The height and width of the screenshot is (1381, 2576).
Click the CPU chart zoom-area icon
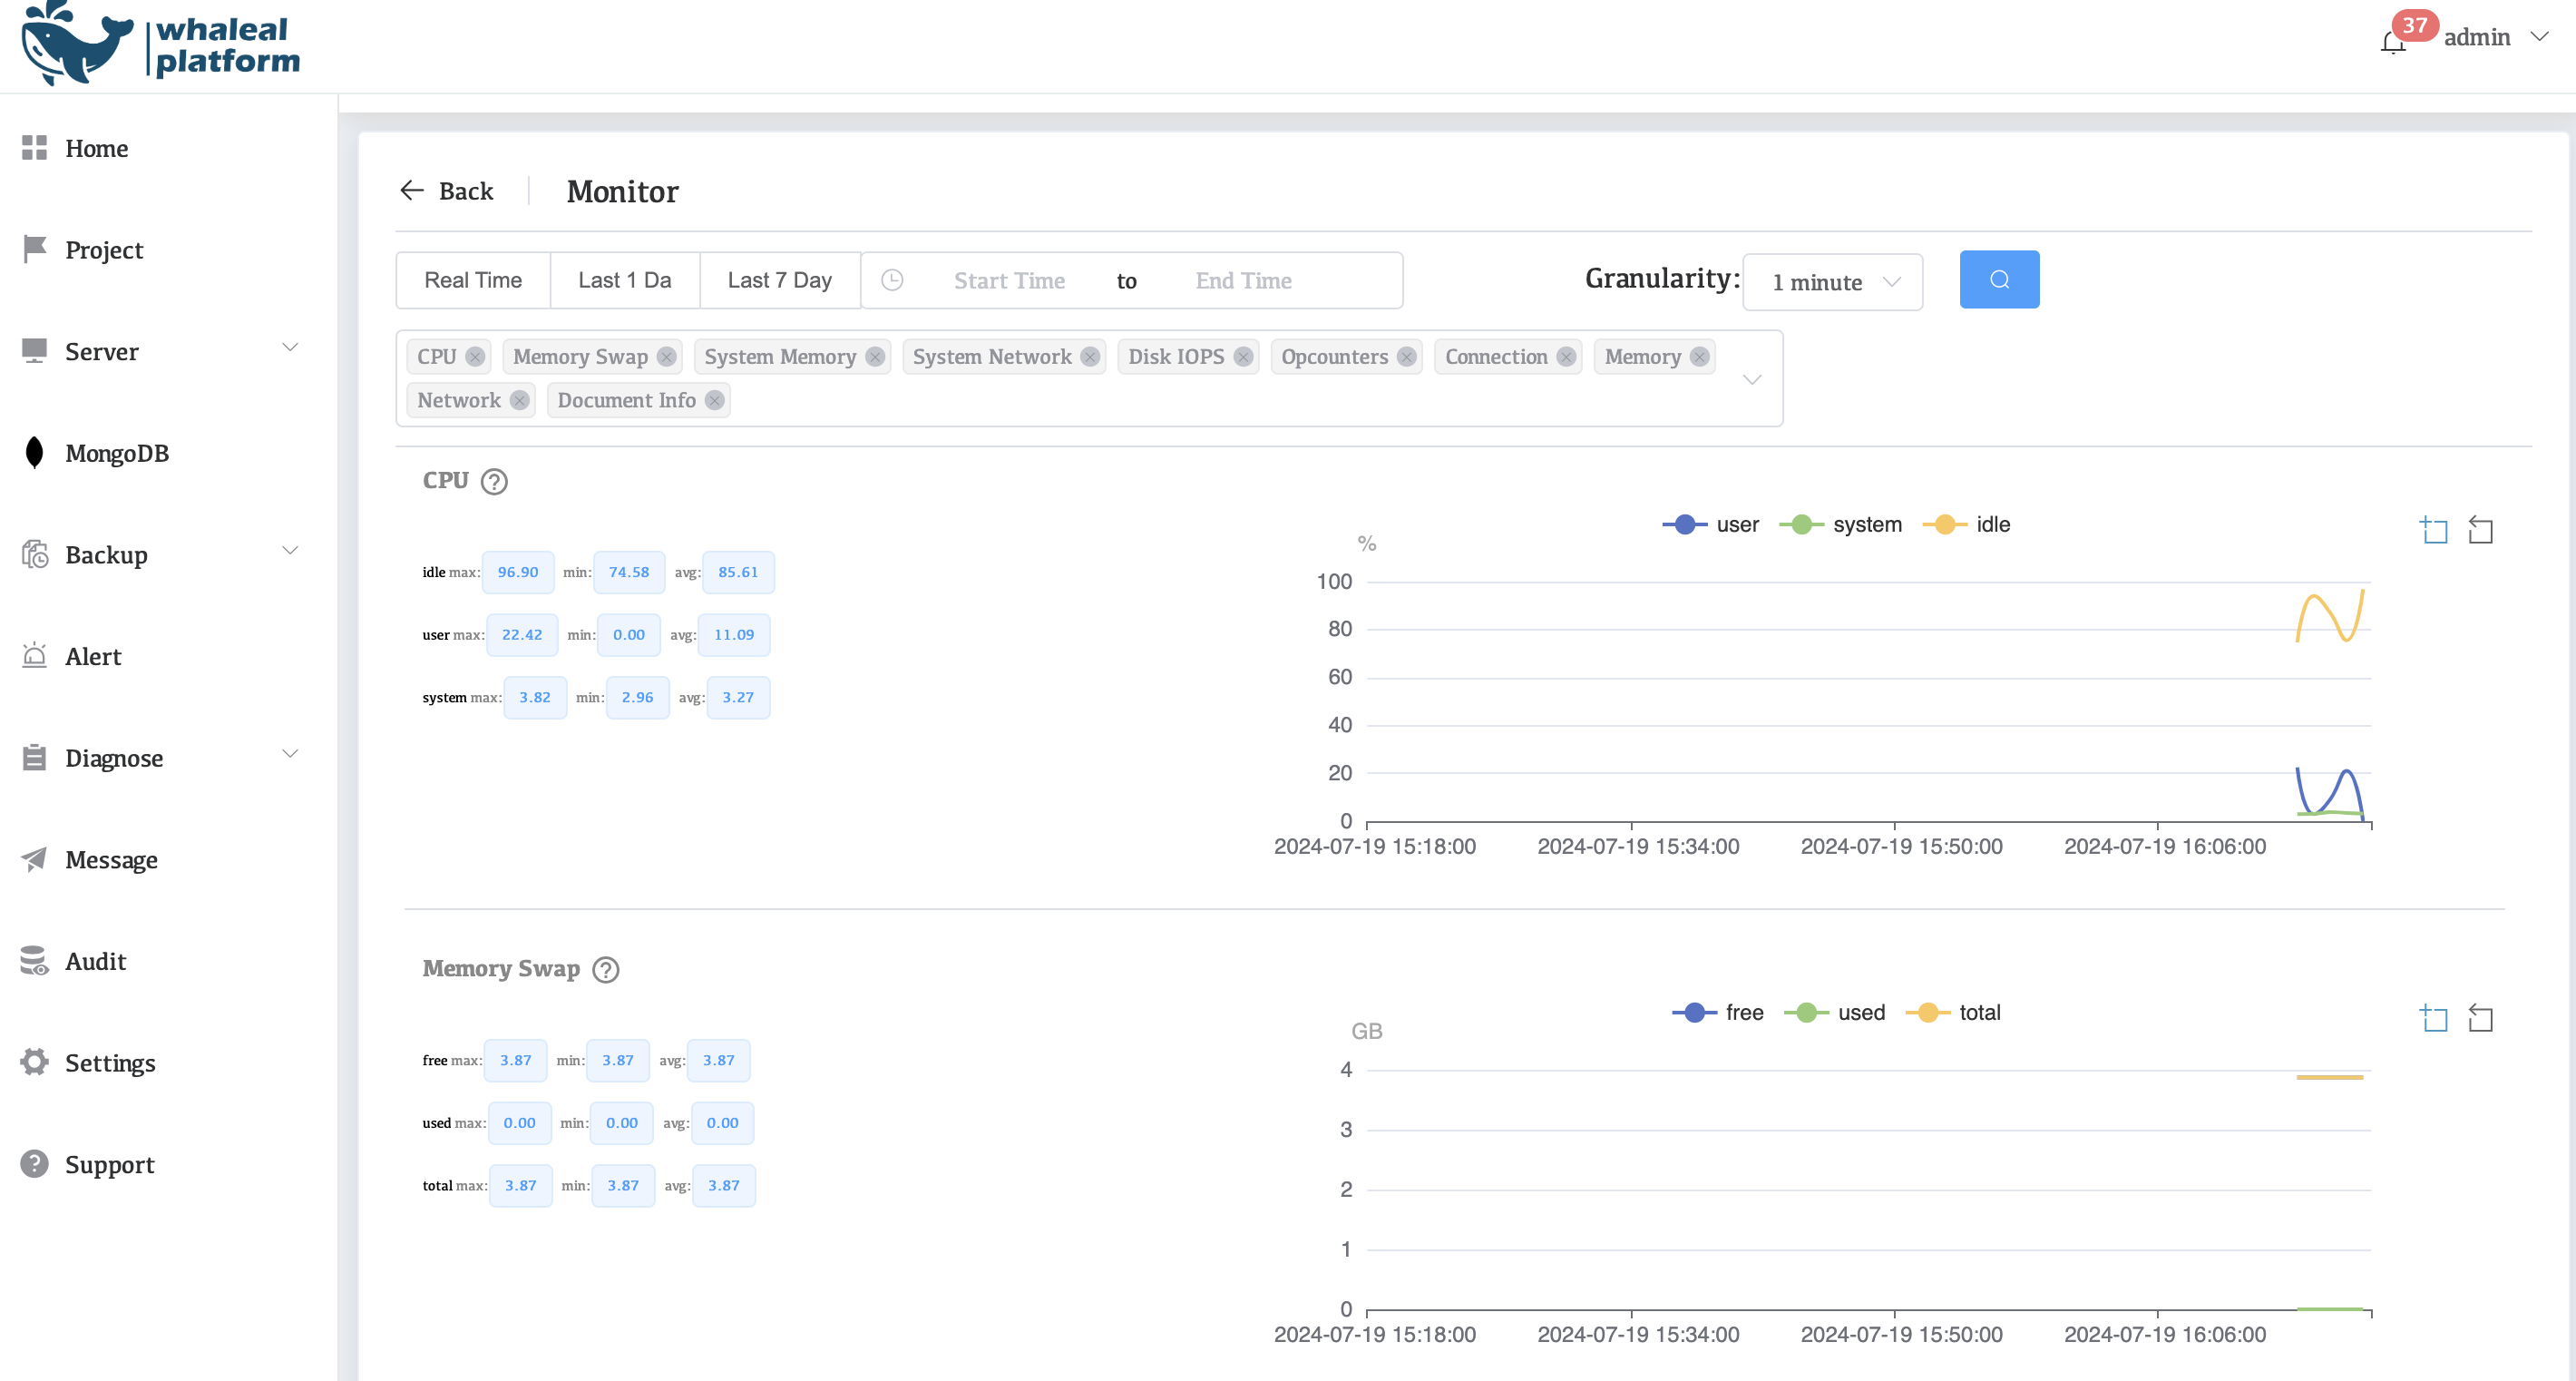pos(2433,530)
